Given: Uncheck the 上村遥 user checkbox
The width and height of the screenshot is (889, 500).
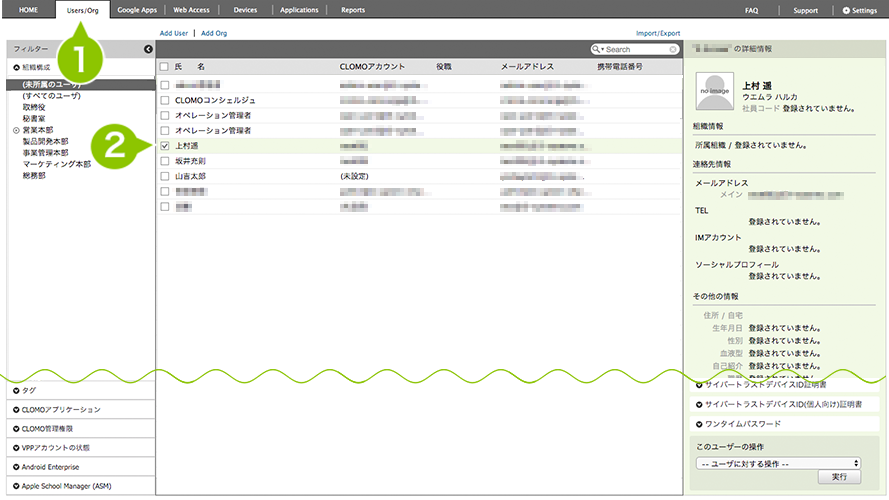Looking at the screenshot, I should pos(164,146).
